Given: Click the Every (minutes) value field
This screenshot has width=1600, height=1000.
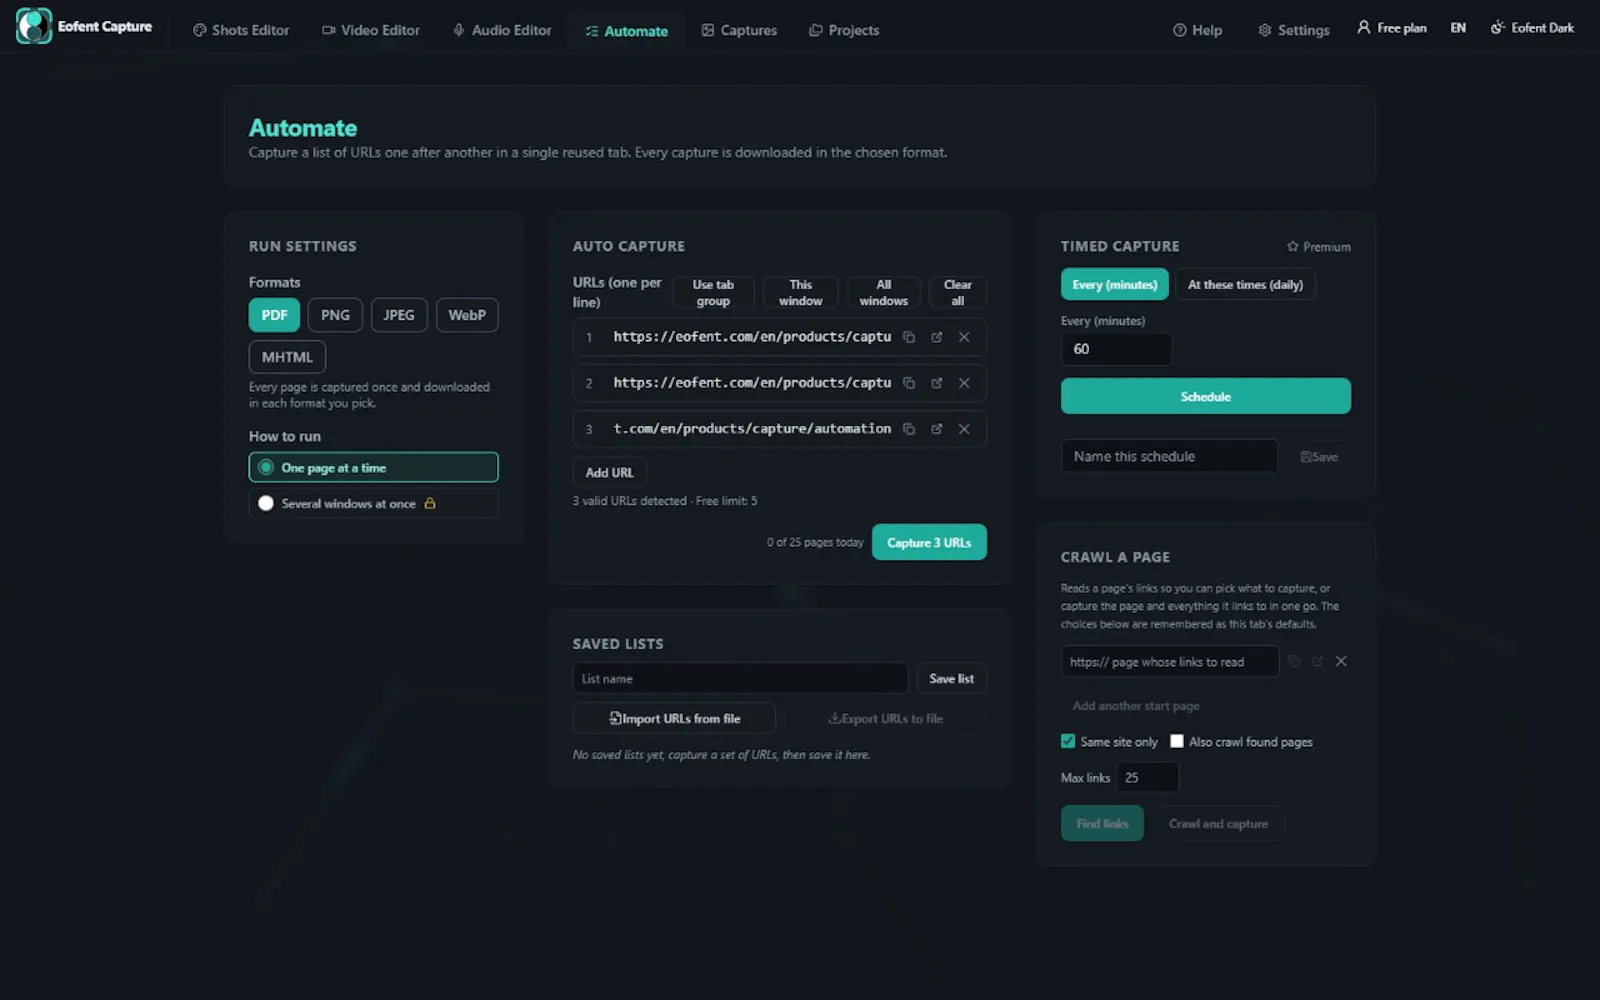Looking at the screenshot, I should click(1116, 349).
